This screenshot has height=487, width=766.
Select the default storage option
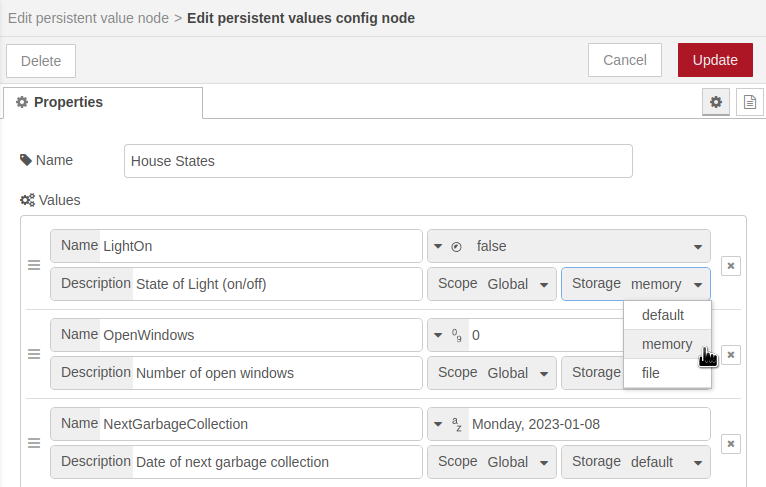click(x=663, y=315)
